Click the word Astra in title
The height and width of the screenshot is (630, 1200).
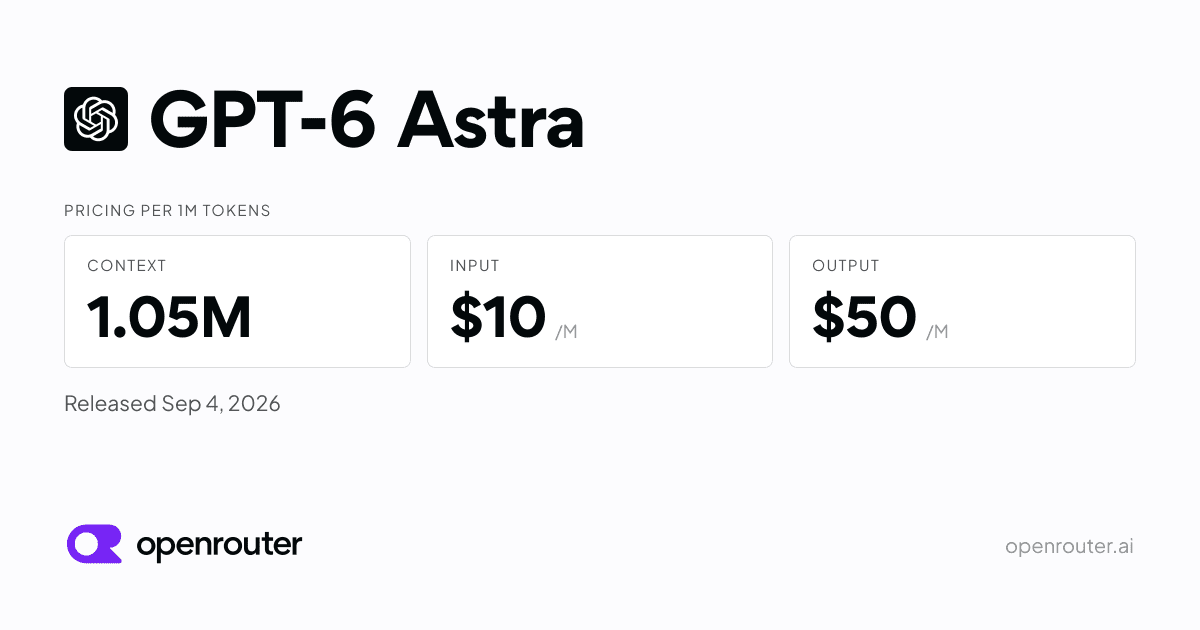pos(491,121)
